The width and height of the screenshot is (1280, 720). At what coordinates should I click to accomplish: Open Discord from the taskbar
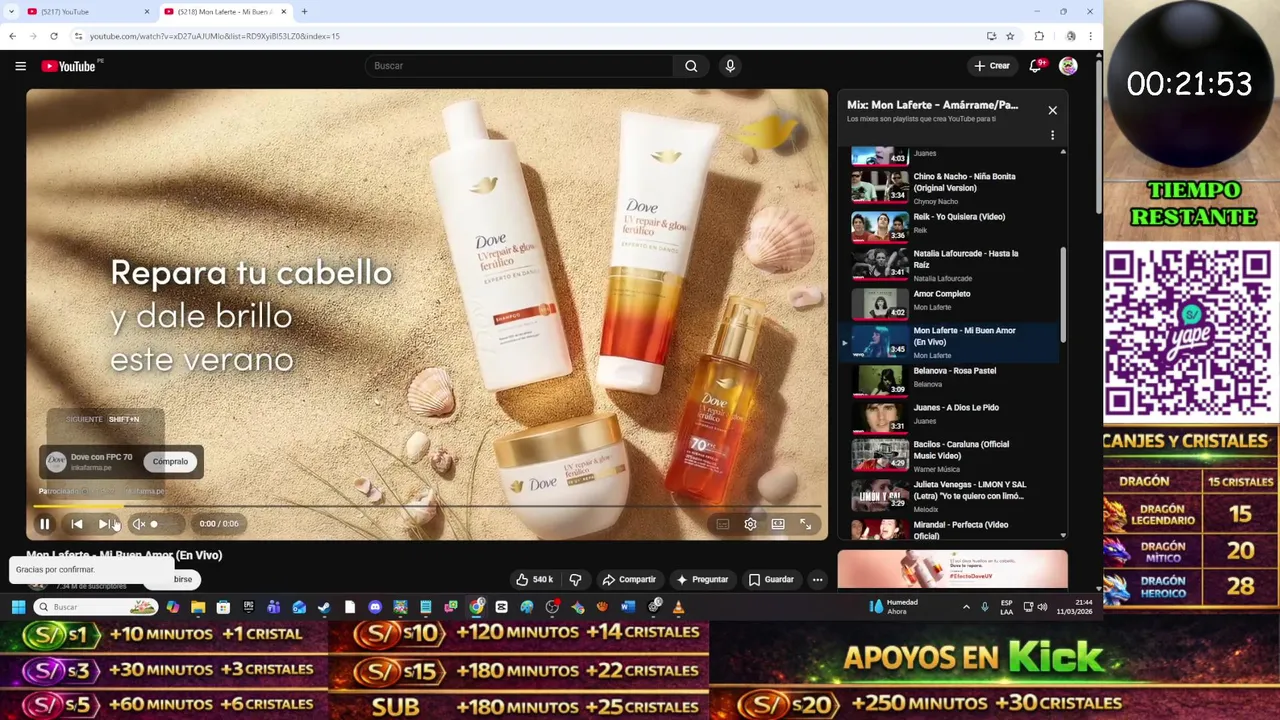pos(375,607)
